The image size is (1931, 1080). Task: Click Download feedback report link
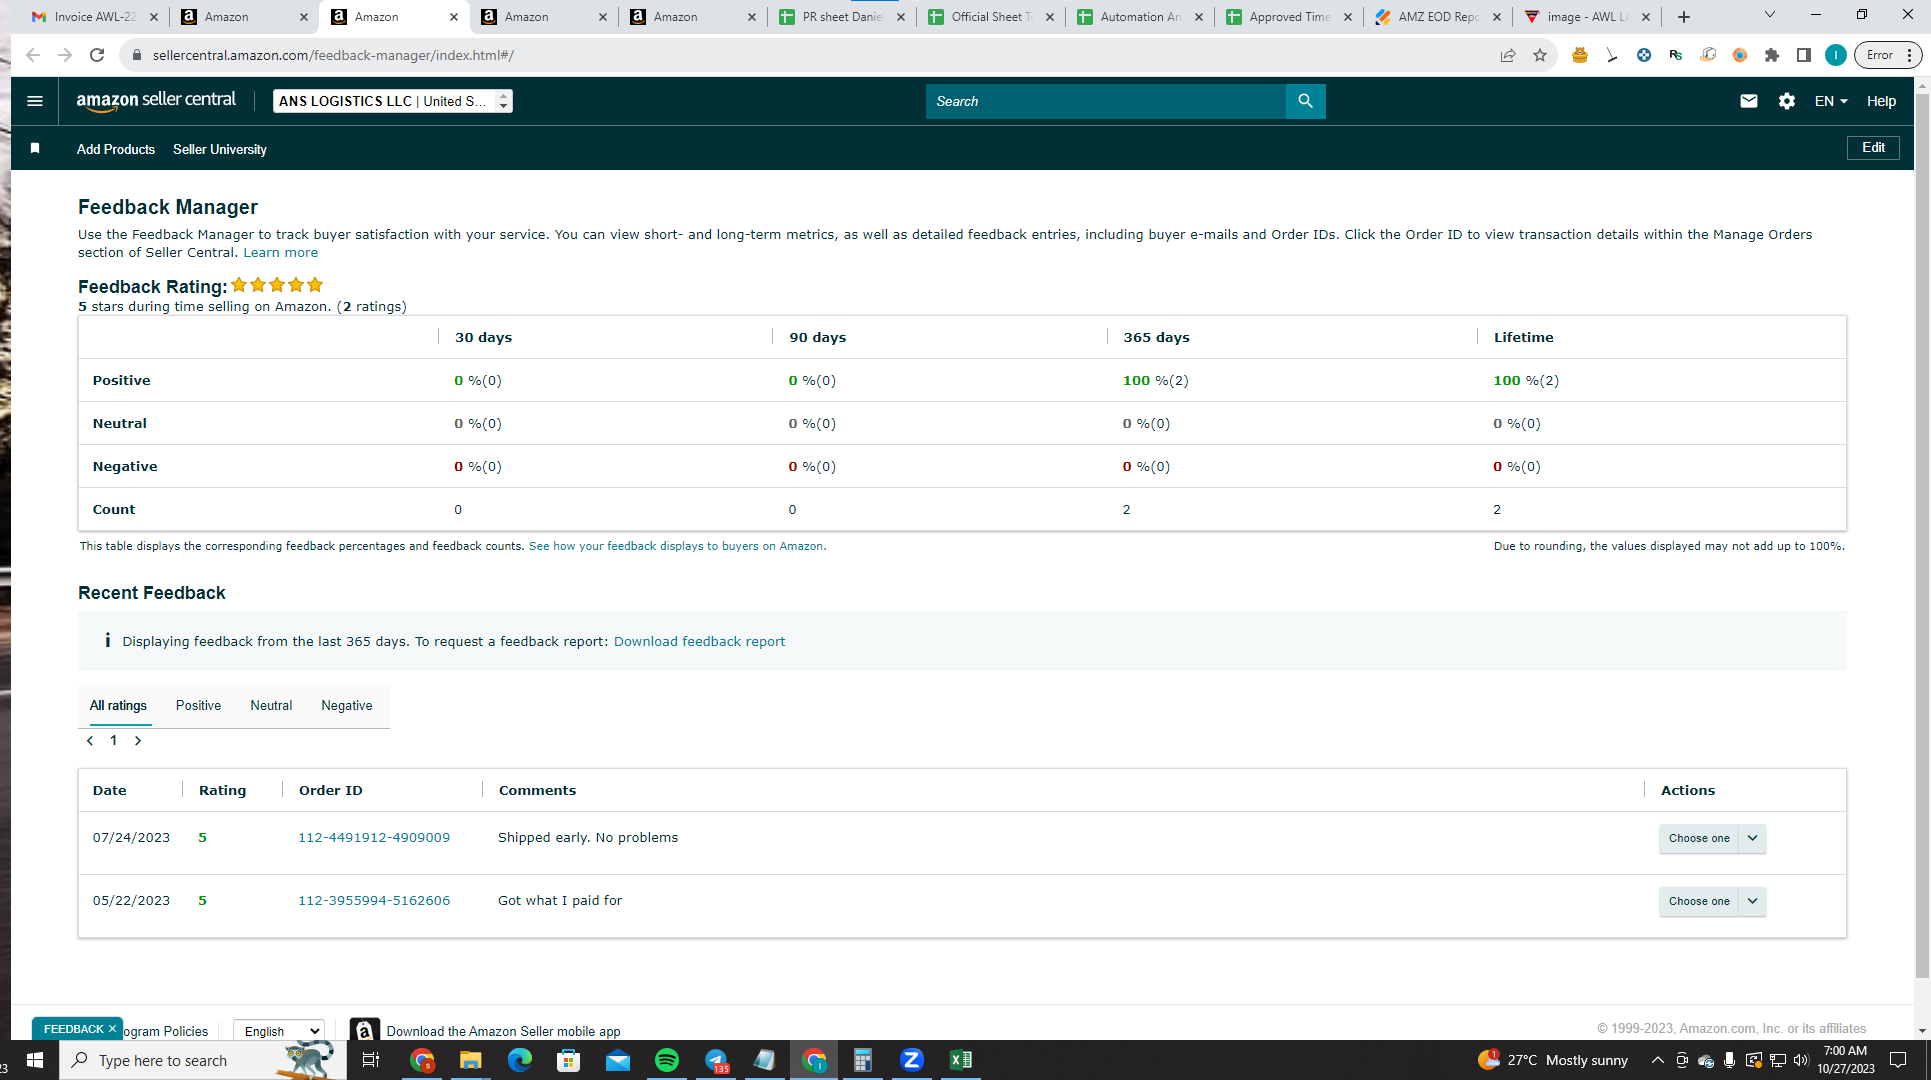pos(699,642)
